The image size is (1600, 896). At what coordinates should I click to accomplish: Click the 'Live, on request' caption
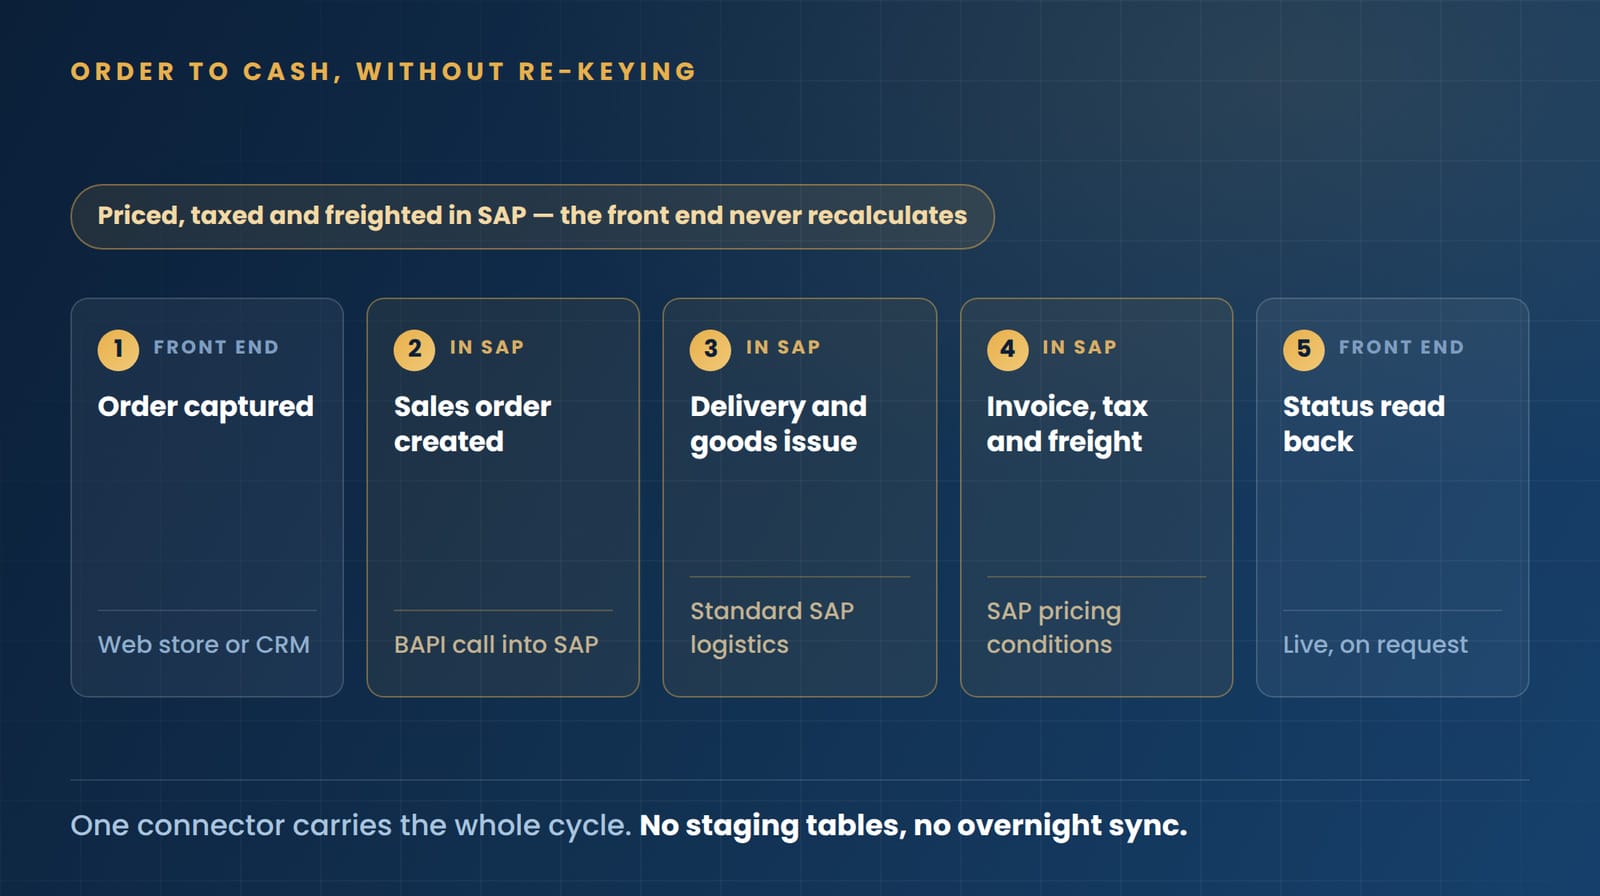1375,645
